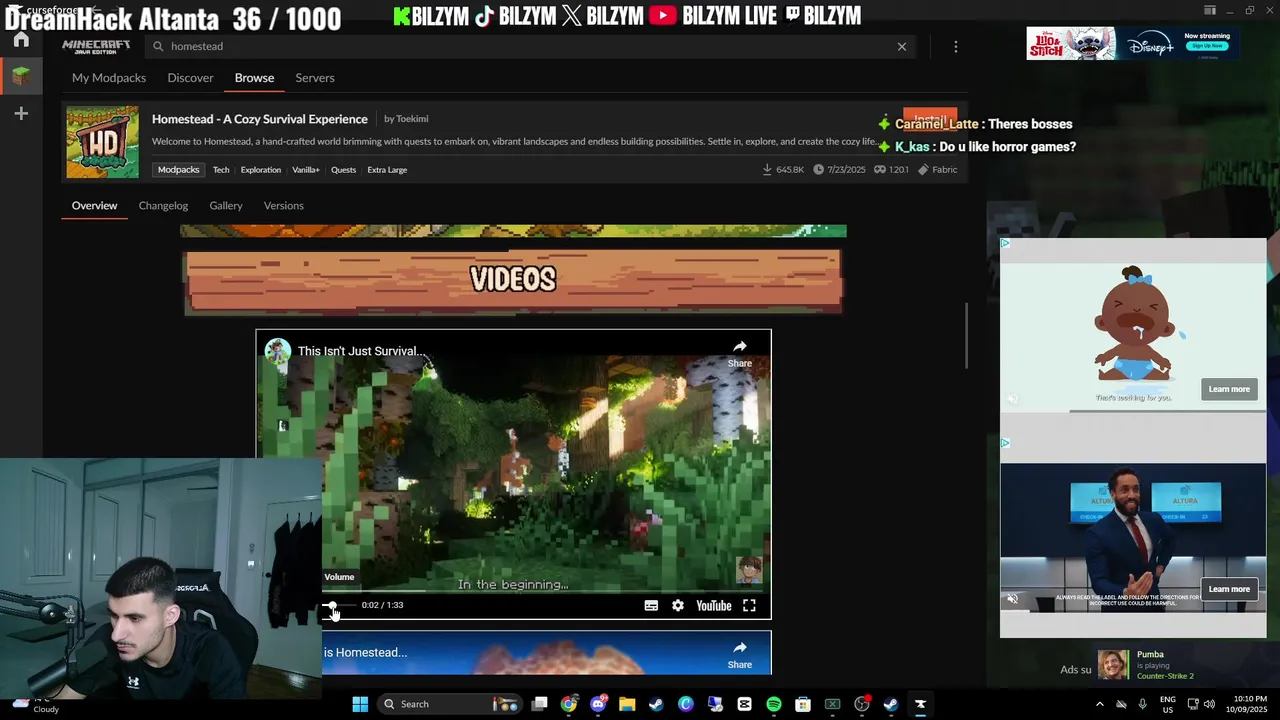Enter video fullscreen mode
Screen dimensions: 1280x720
(x=749, y=606)
